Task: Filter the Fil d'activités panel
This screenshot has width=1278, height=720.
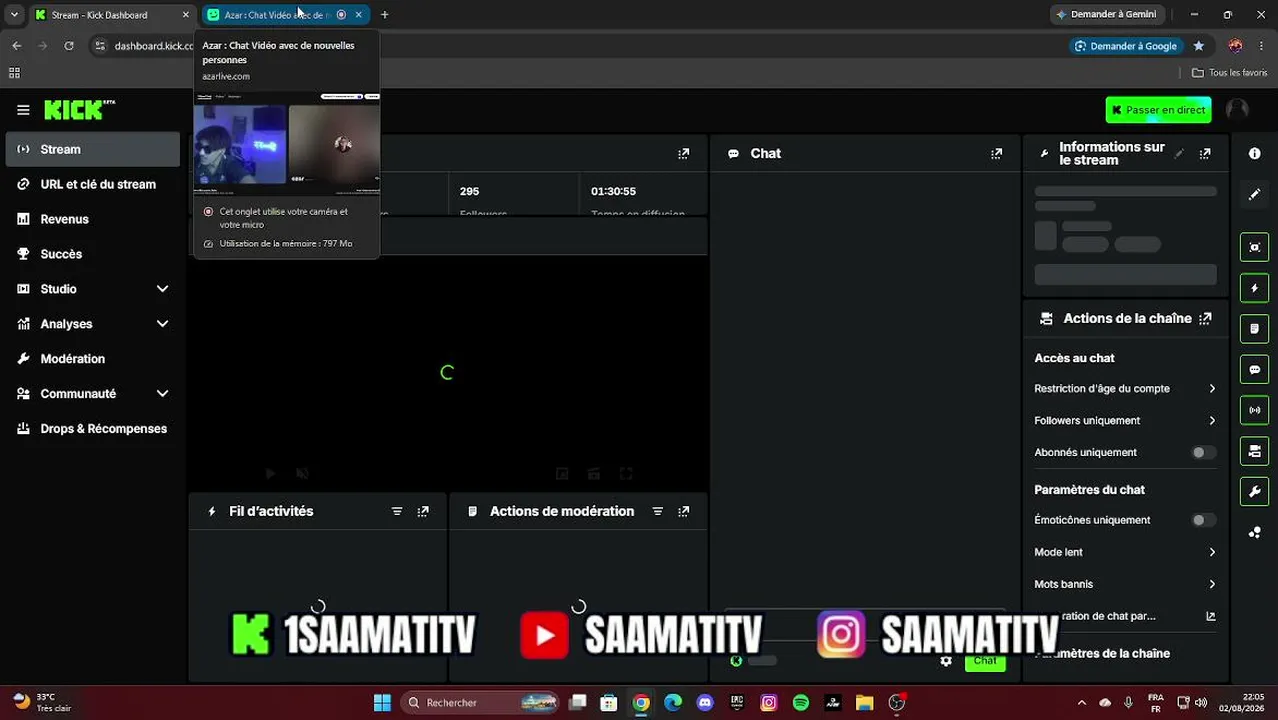Action: tap(397, 511)
